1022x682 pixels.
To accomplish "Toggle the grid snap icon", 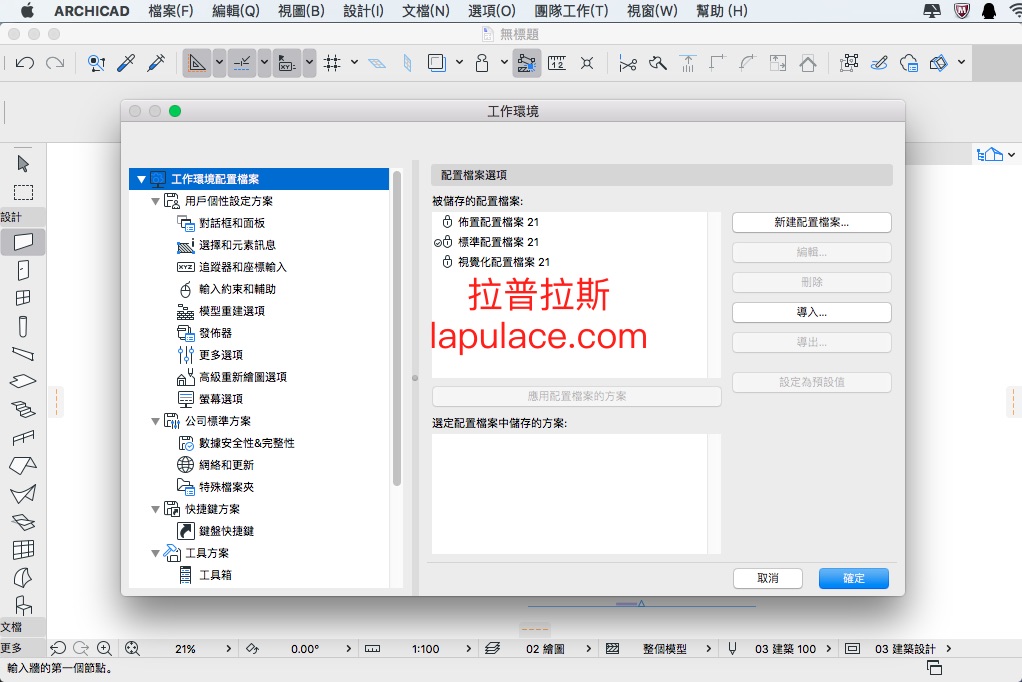I will (x=332, y=63).
